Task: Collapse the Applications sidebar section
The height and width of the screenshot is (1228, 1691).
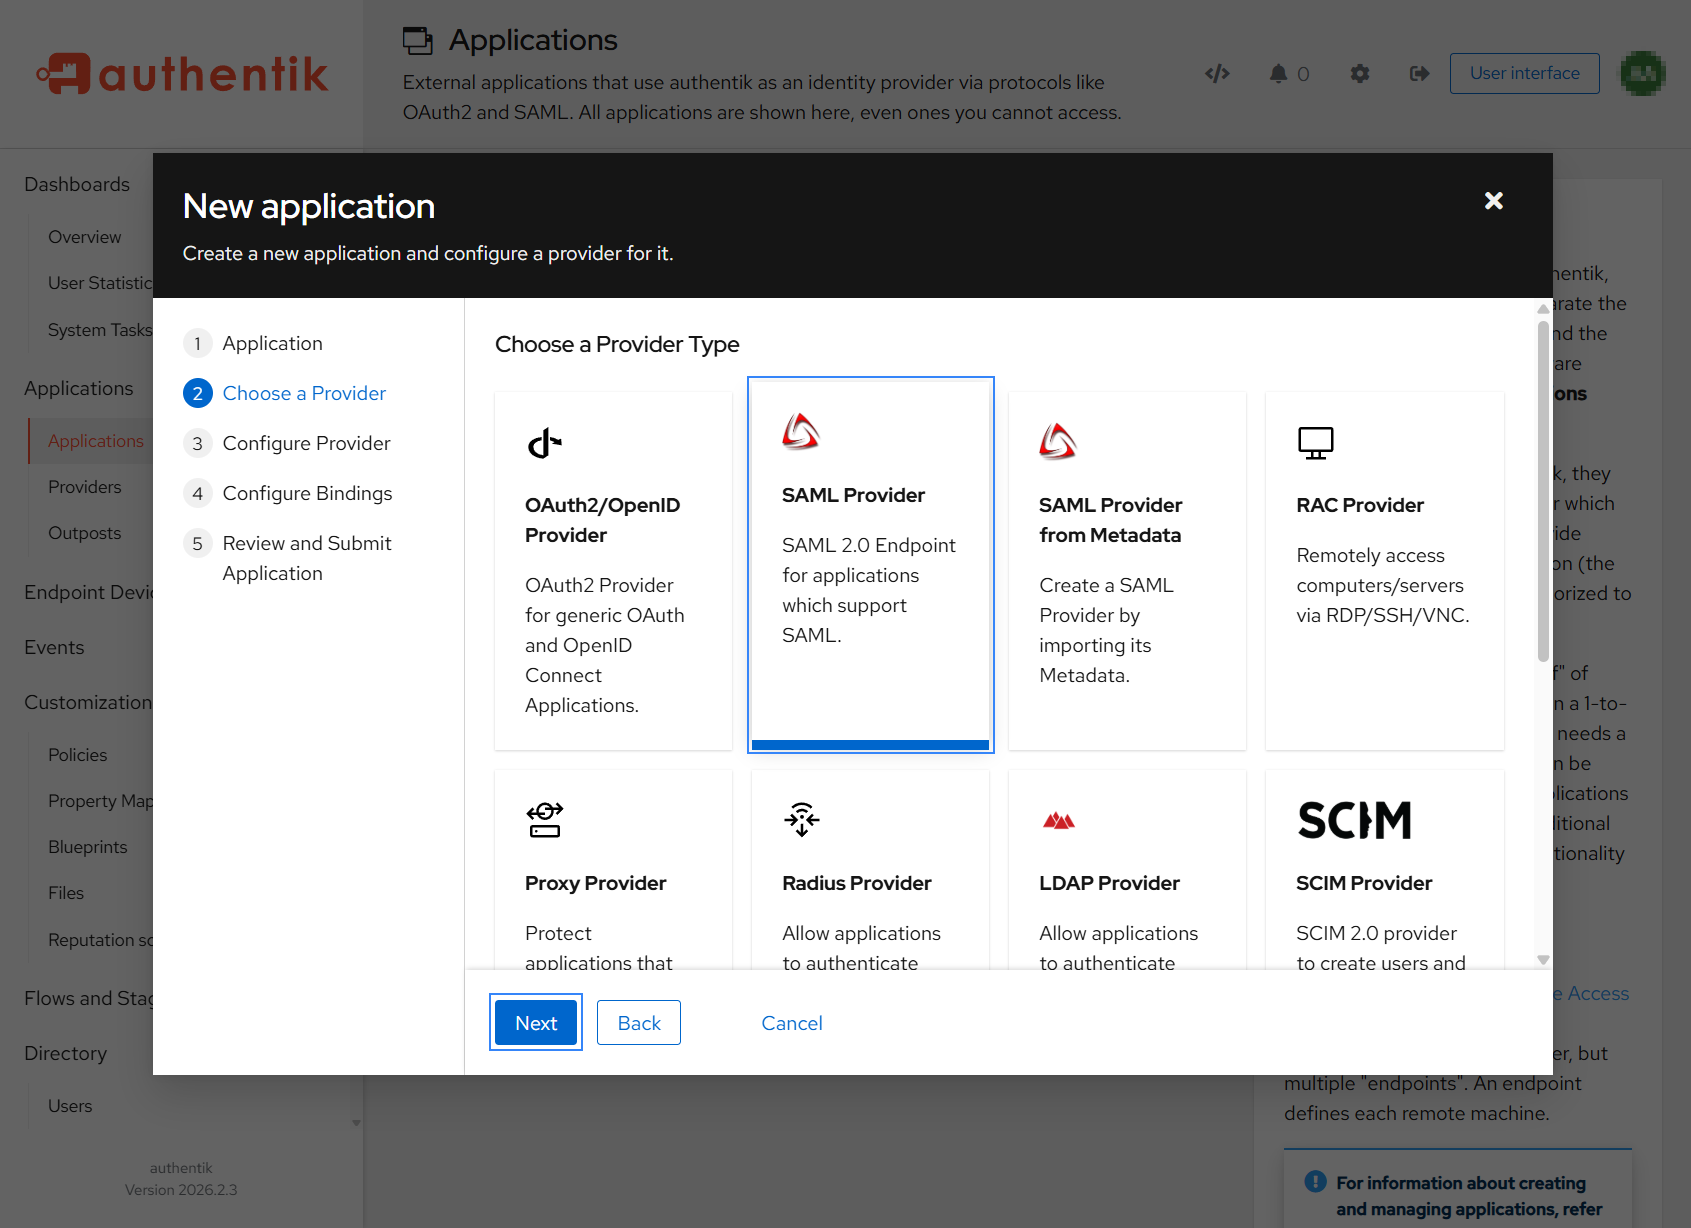Action: coord(79,388)
